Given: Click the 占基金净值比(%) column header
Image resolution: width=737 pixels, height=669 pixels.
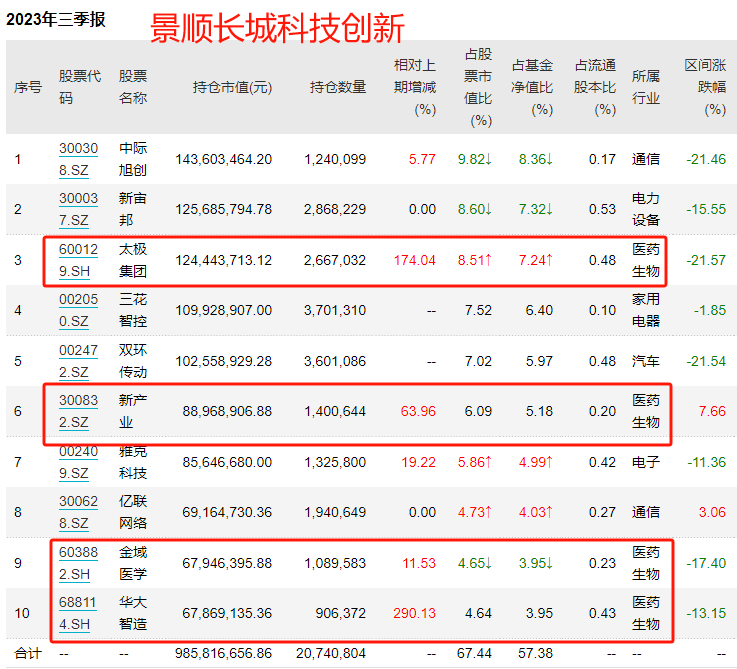Looking at the screenshot, I should point(532,87).
